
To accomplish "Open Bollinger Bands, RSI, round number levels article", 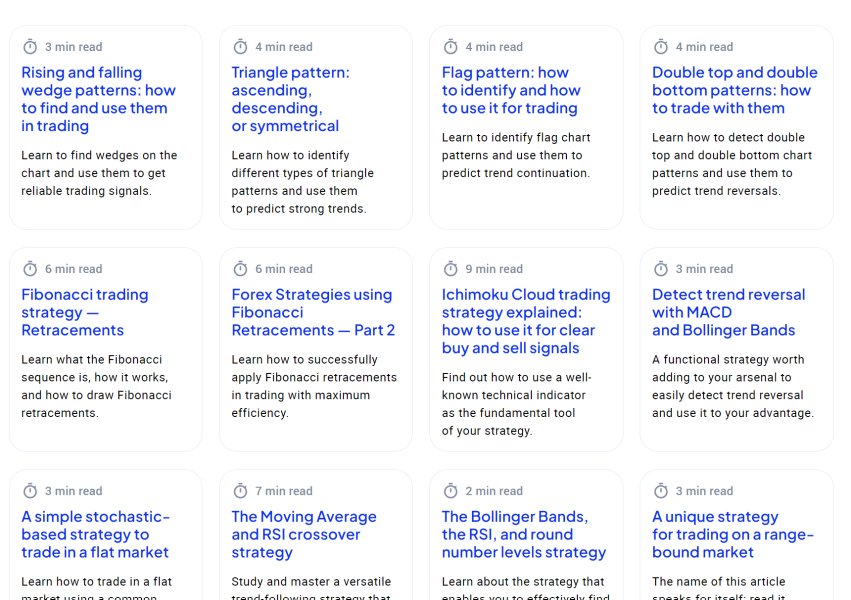I will coord(523,534).
